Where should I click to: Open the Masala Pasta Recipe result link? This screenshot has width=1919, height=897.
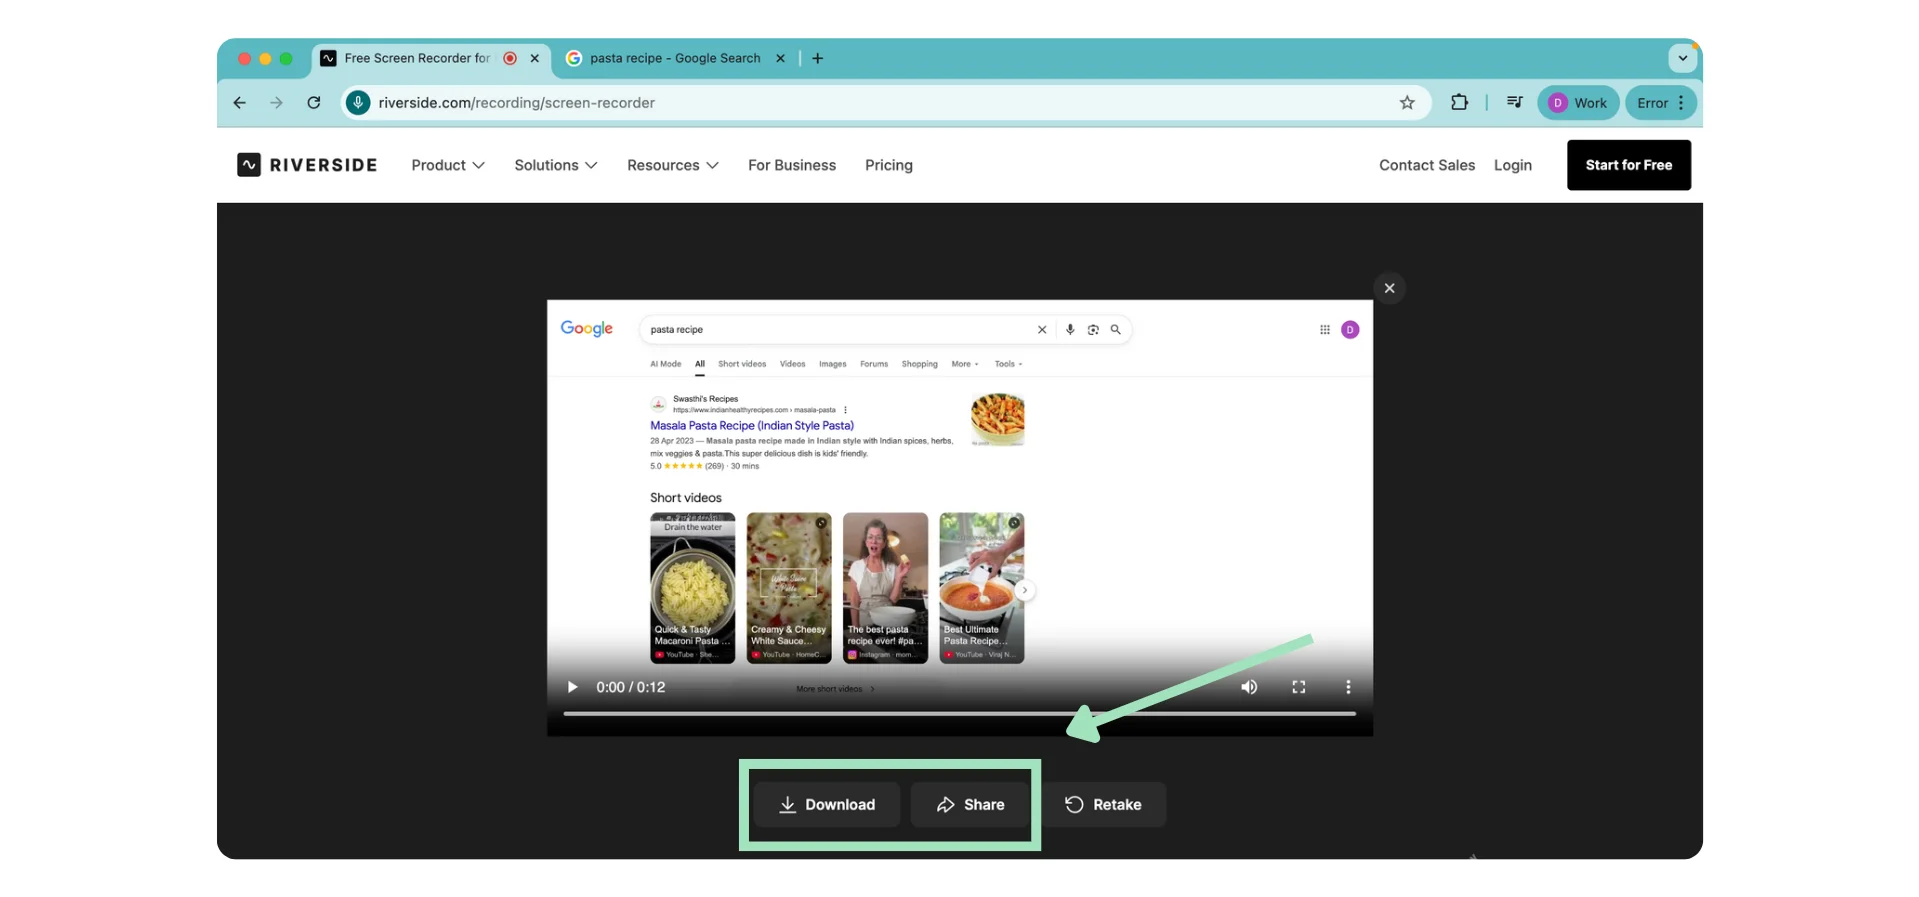(752, 425)
